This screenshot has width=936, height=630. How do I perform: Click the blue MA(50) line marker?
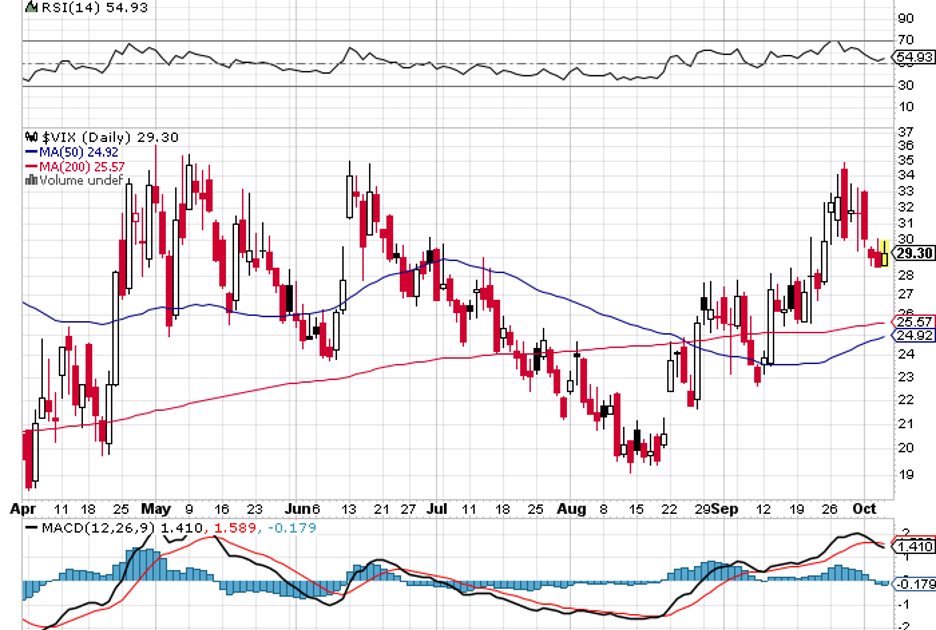[30, 152]
